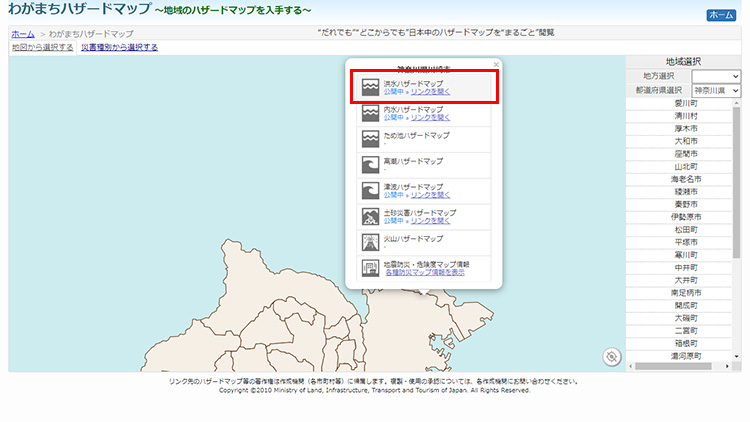This screenshot has height=422, width=750.
Task: Click the area list vertical scrollbar
Action: [x=737, y=200]
